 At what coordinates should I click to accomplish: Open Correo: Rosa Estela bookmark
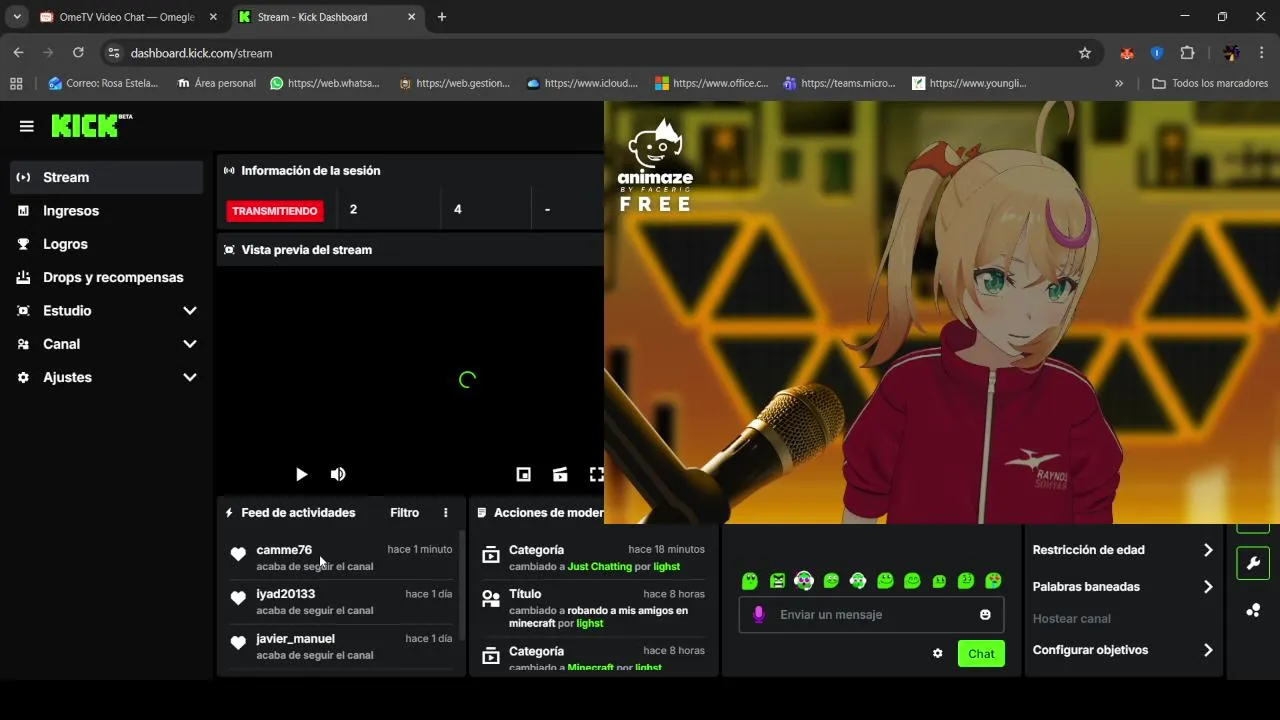(x=103, y=84)
